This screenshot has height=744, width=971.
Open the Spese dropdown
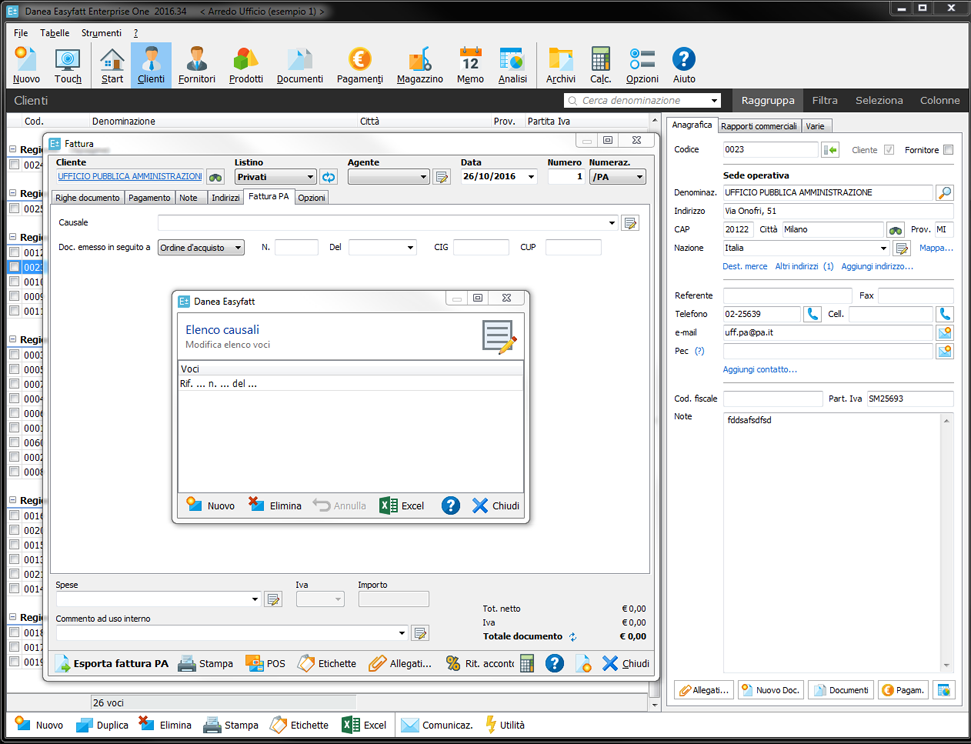(x=255, y=599)
